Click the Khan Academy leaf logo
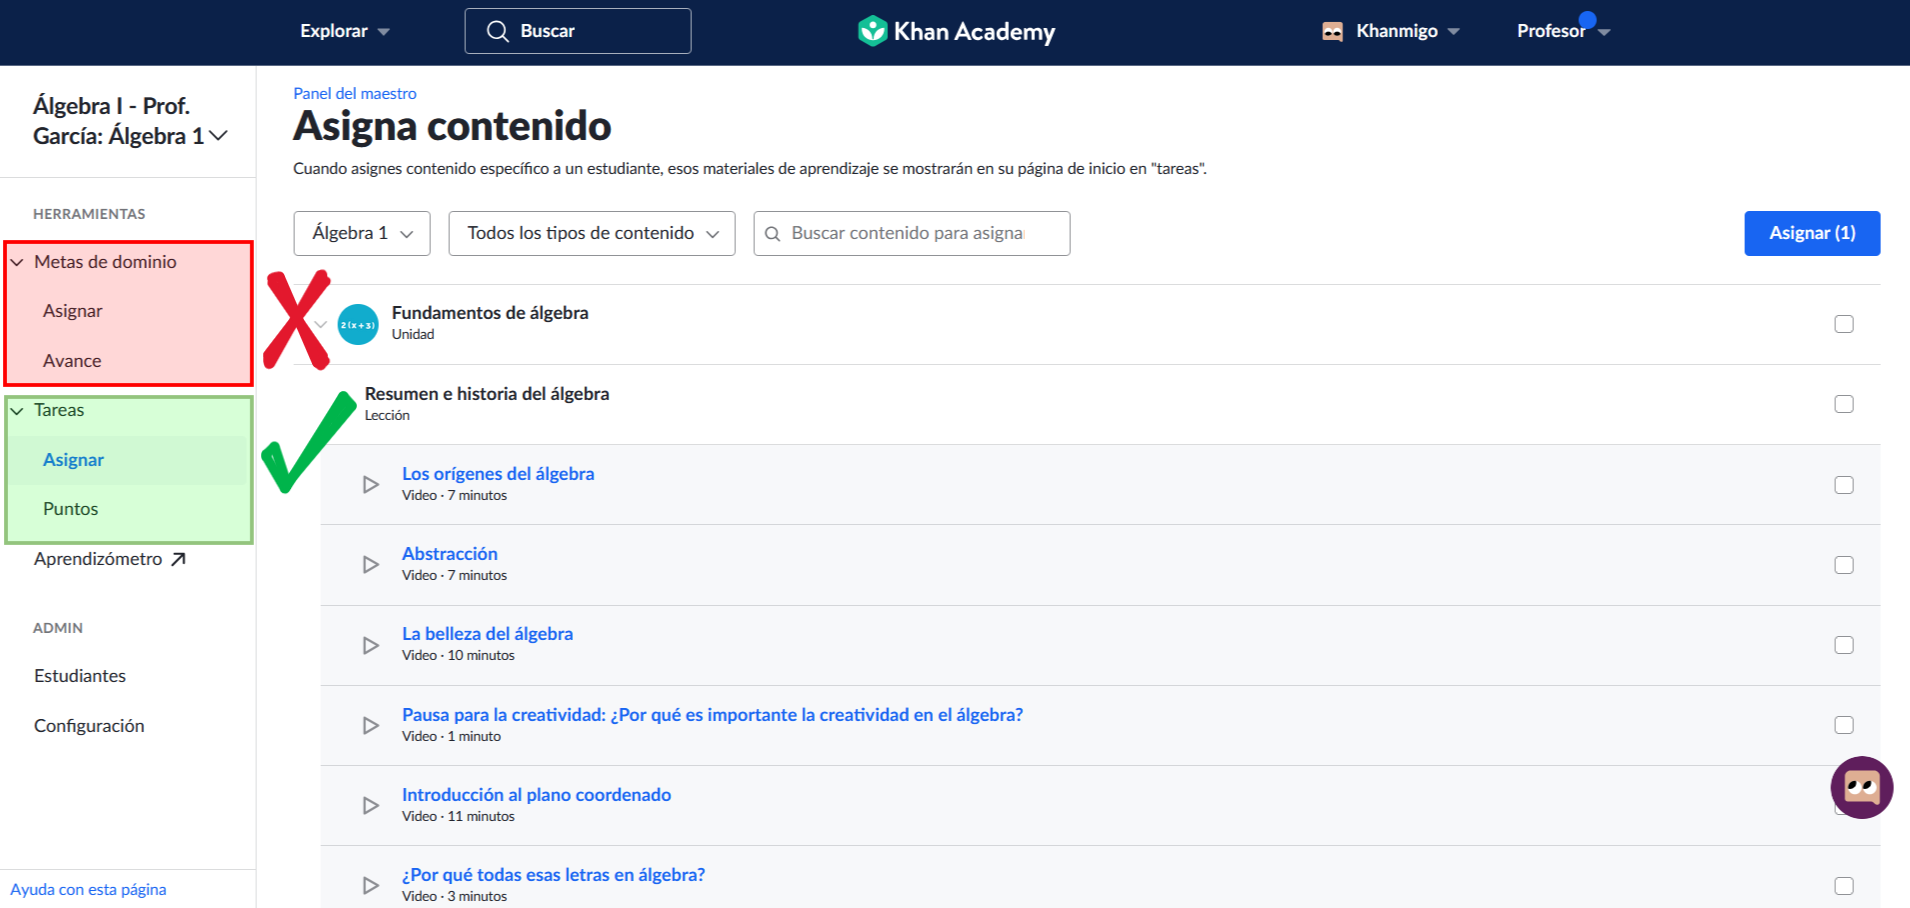1910x908 pixels. pos(872,31)
